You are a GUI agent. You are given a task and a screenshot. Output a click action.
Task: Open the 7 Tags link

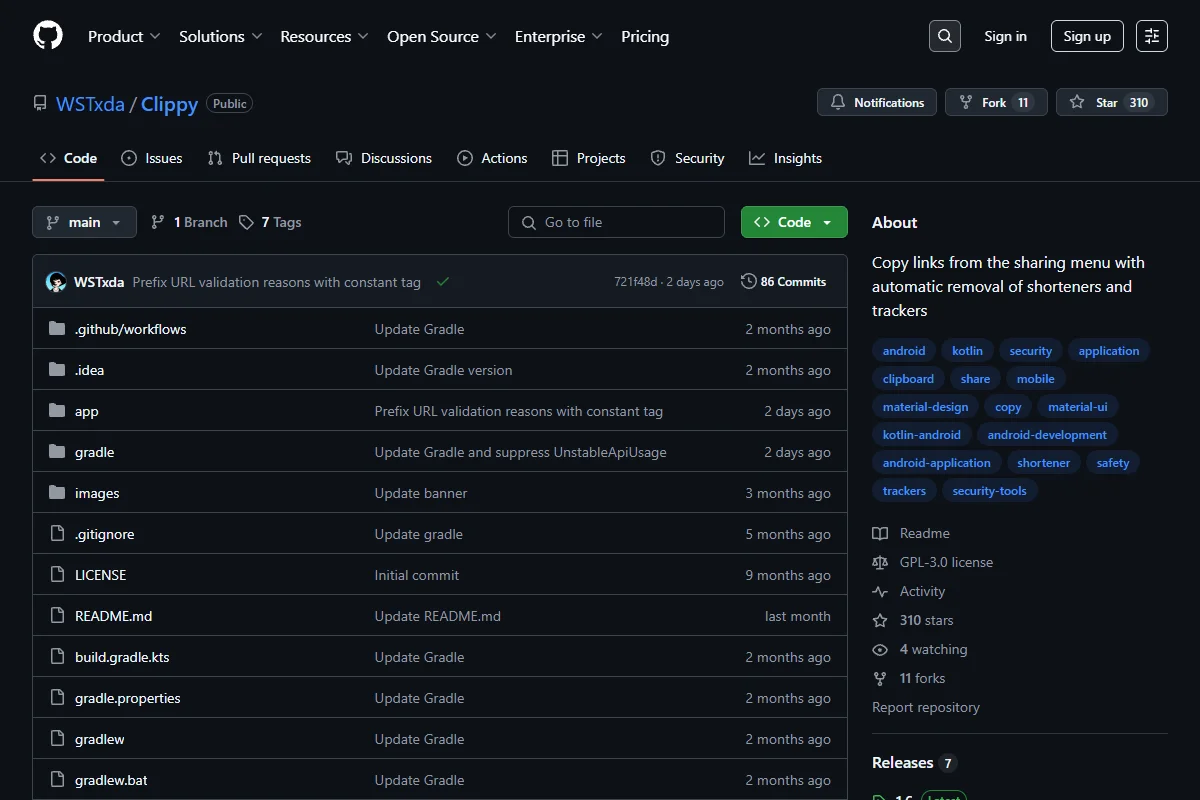click(270, 222)
